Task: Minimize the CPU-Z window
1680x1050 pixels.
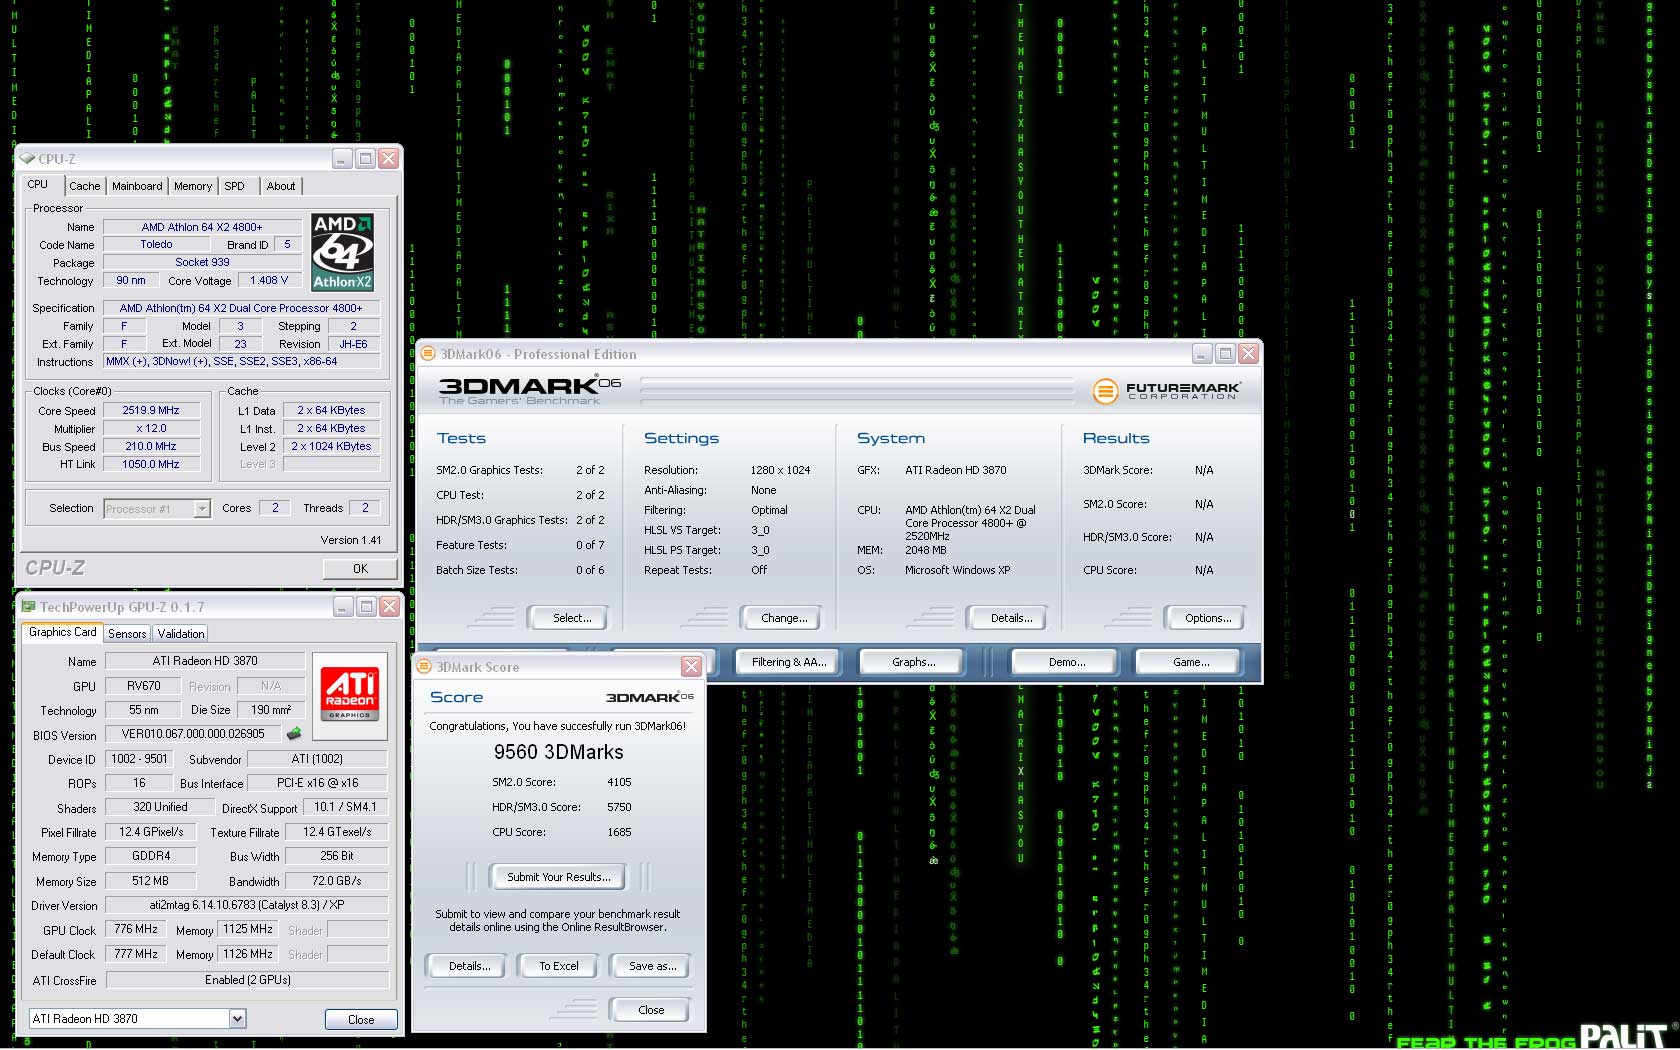Action: [342, 158]
